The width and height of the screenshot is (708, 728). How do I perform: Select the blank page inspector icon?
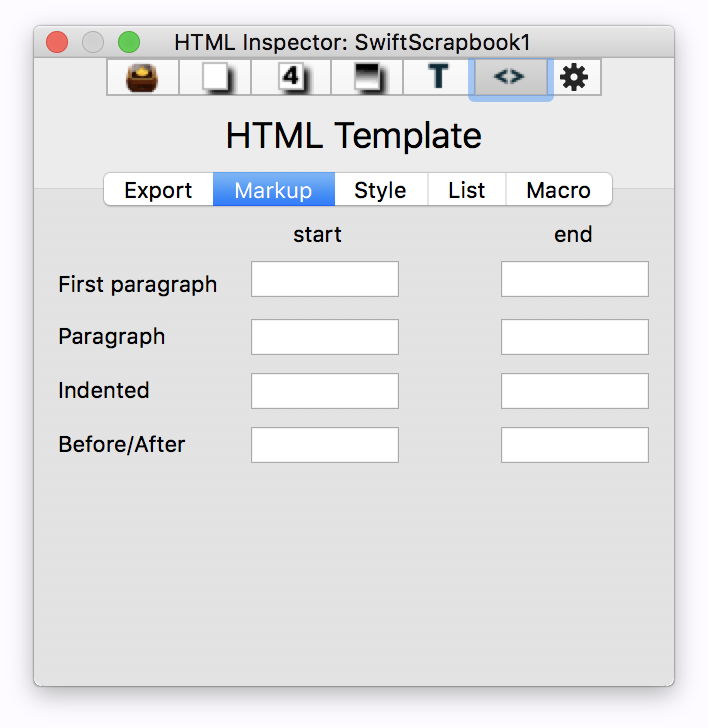(215, 77)
